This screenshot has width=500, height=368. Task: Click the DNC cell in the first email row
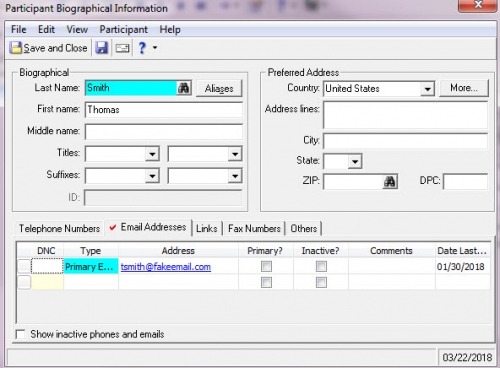click(47, 266)
